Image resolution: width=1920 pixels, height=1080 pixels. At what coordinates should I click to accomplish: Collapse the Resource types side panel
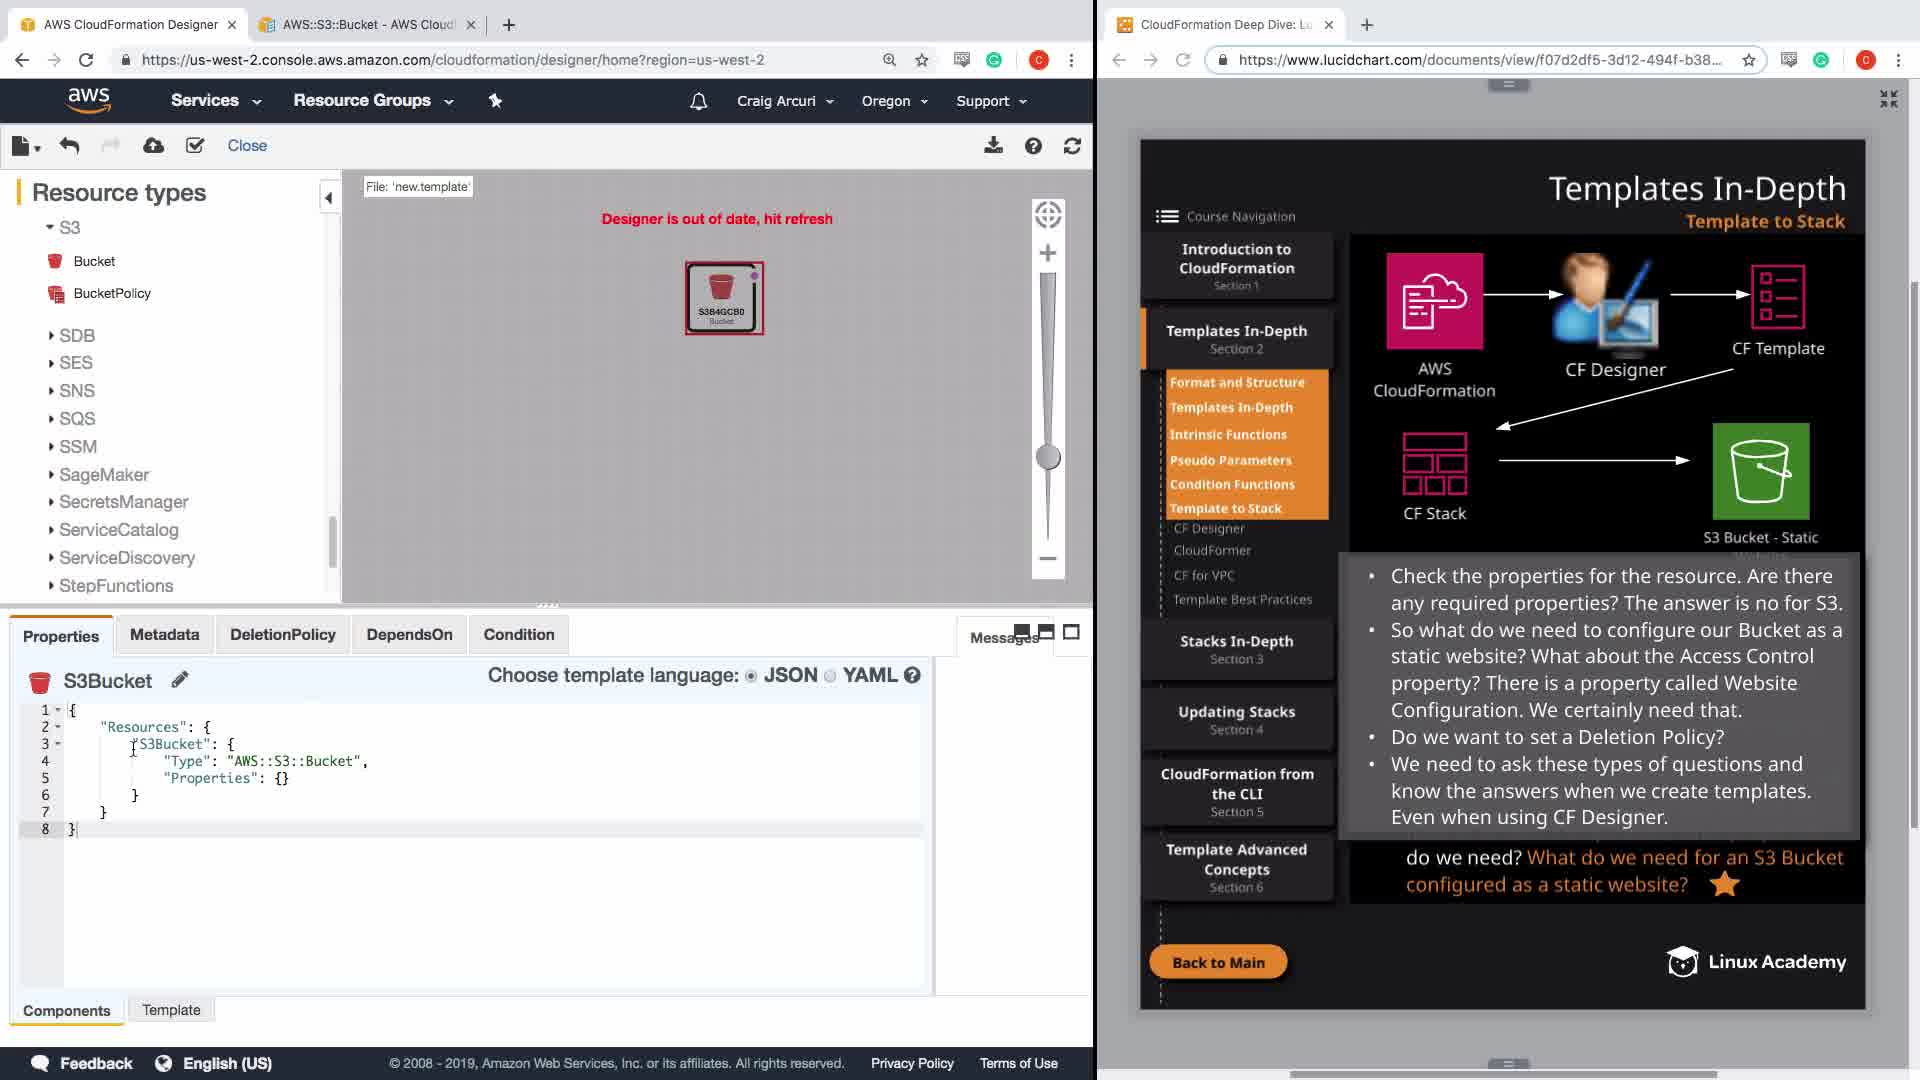click(x=328, y=197)
